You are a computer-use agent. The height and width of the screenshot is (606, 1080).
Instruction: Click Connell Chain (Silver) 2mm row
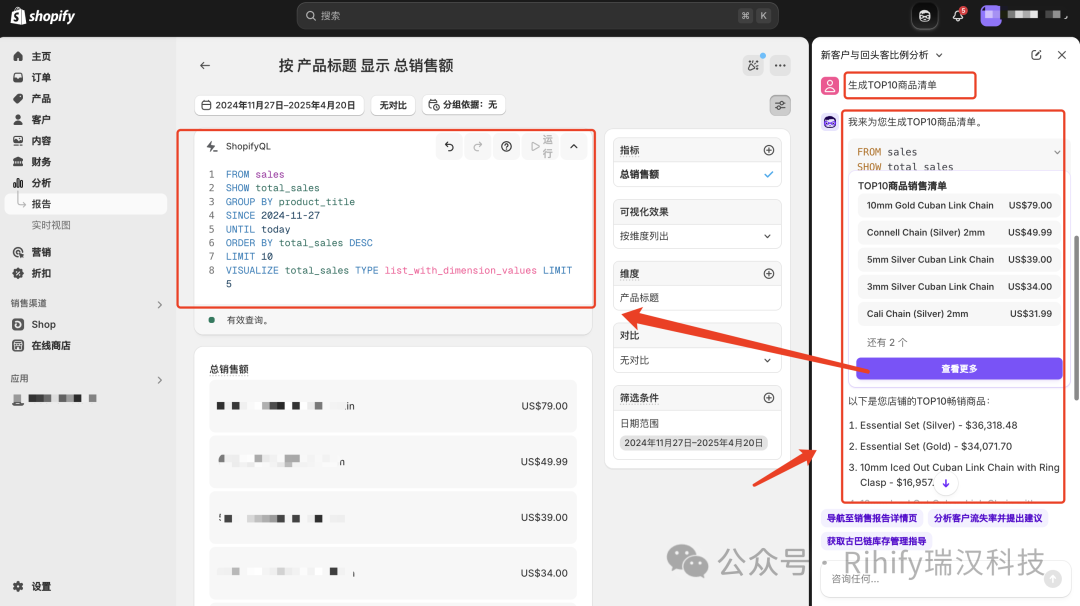click(x=959, y=232)
